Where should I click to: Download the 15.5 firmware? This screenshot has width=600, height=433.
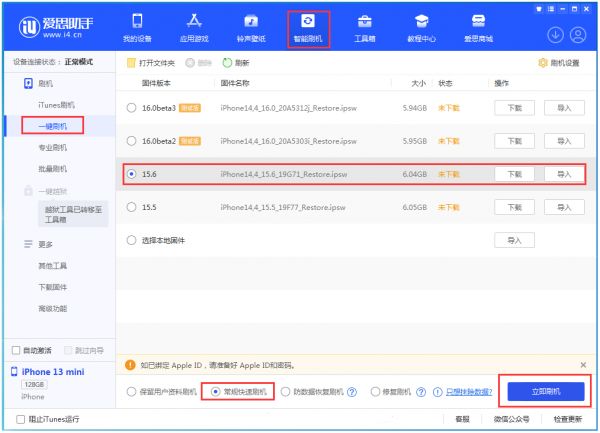coord(515,207)
